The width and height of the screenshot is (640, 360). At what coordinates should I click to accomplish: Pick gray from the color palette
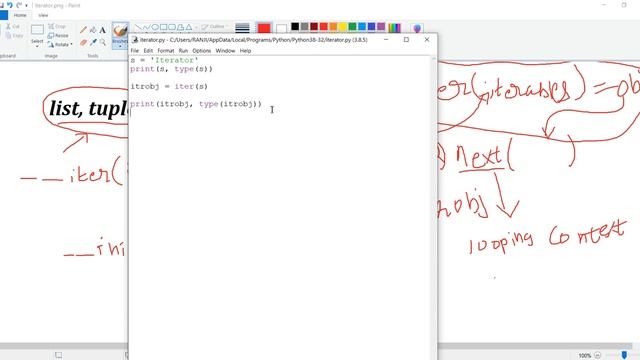304,27
